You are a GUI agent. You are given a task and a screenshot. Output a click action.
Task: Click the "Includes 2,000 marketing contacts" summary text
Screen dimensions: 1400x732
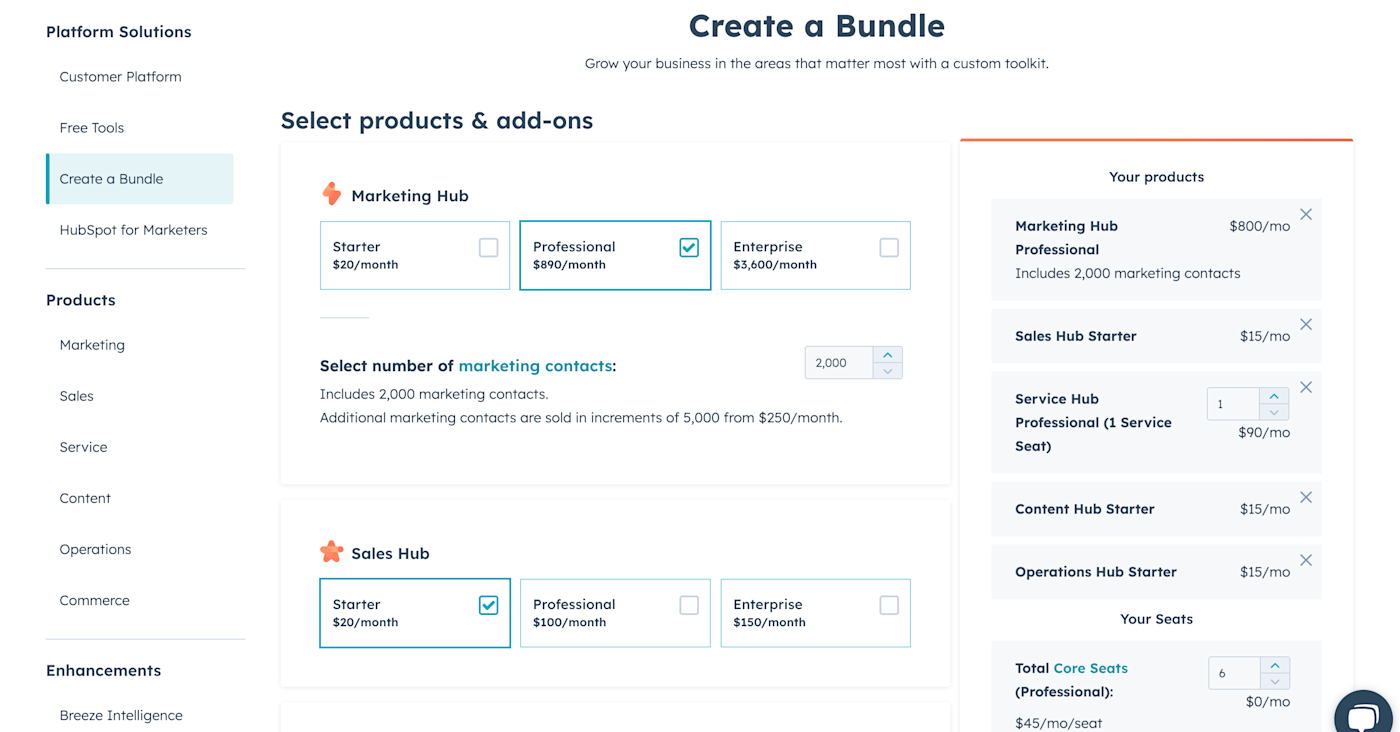pos(1128,273)
